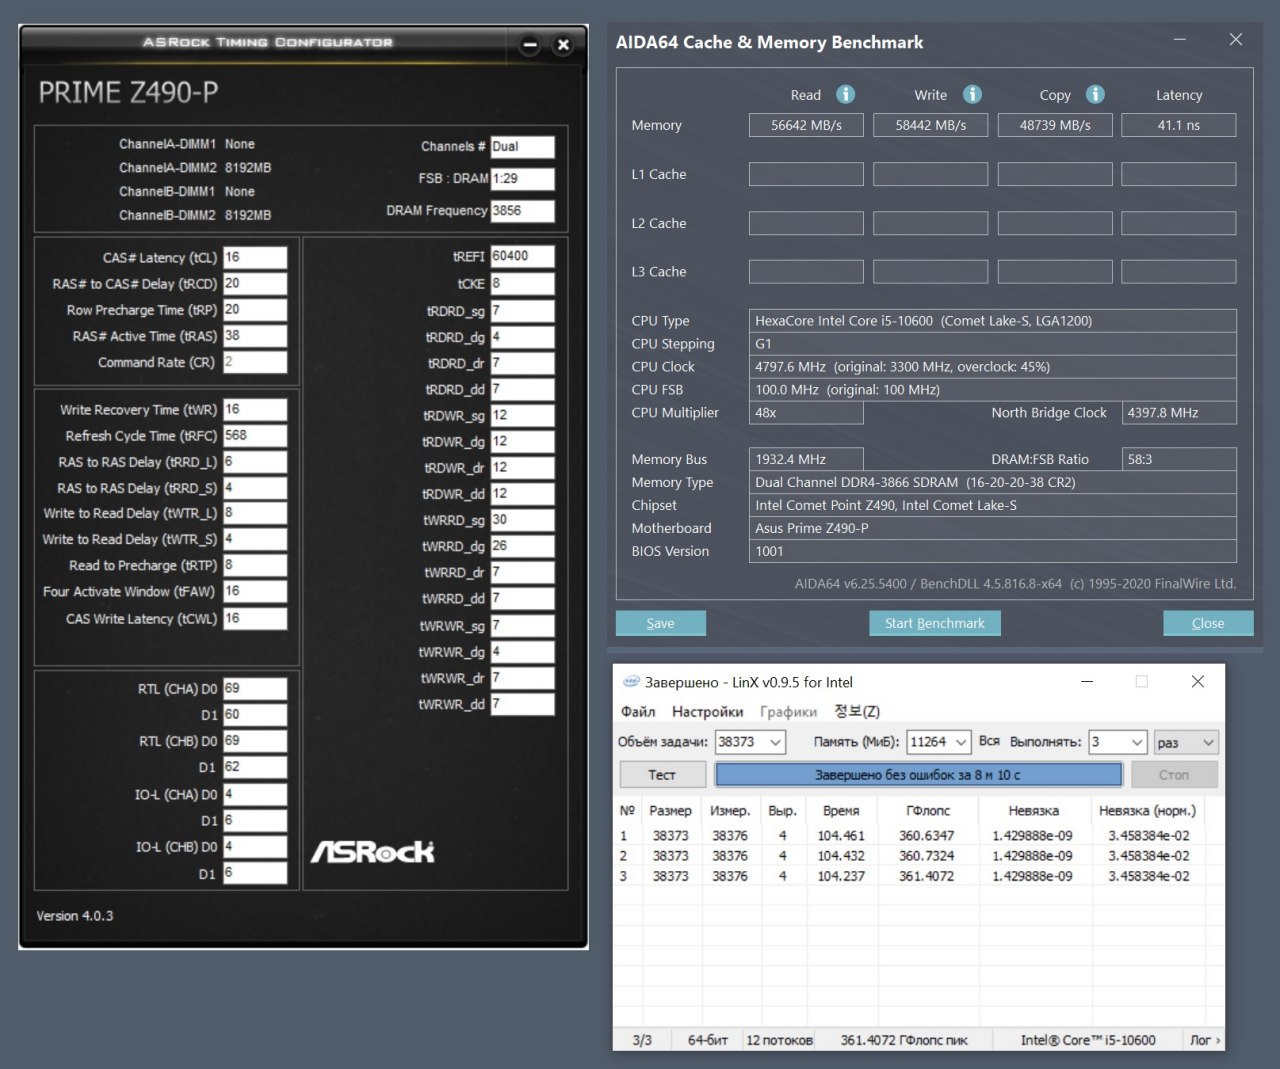Close the AIDA64 benchmark window
This screenshot has height=1069, width=1280.
point(1236,40)
